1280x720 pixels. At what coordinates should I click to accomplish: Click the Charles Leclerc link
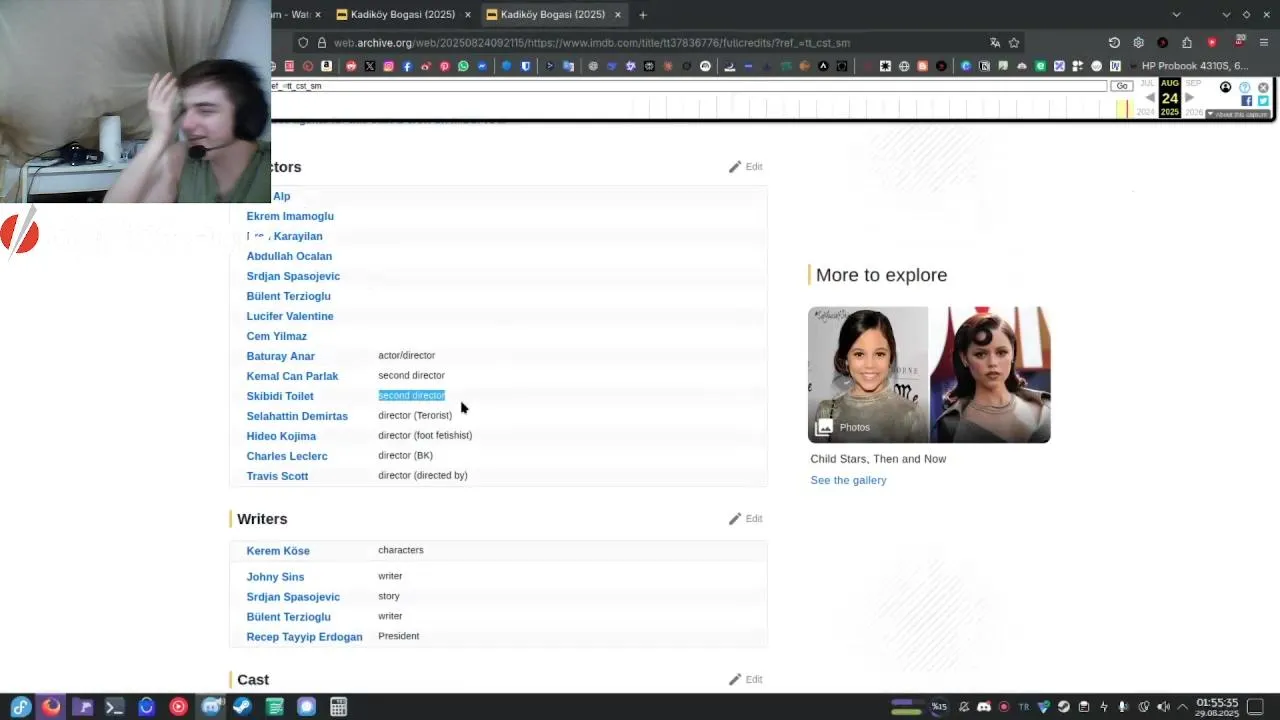tap(287, 456)
